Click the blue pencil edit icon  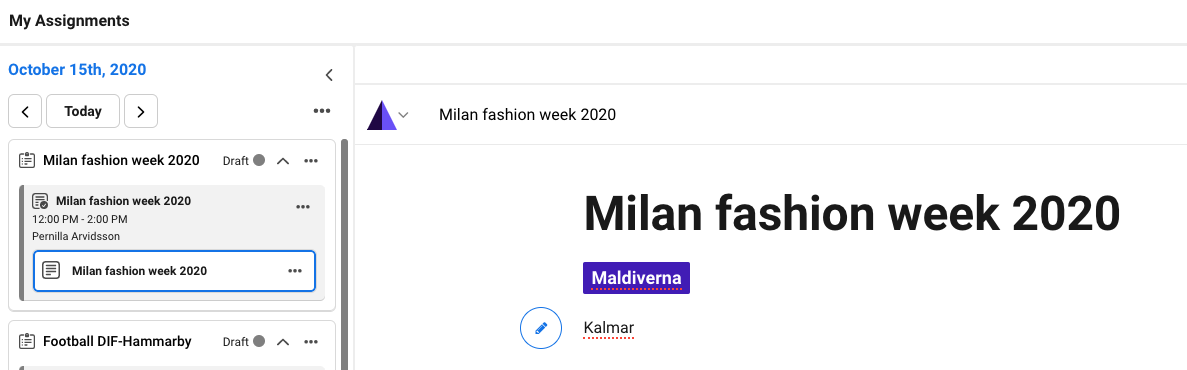point(541,328)
